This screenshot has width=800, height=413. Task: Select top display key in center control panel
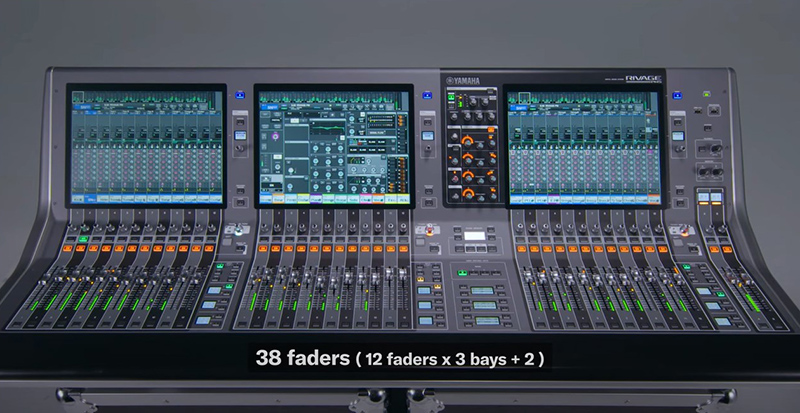click(x=482, y=290)
